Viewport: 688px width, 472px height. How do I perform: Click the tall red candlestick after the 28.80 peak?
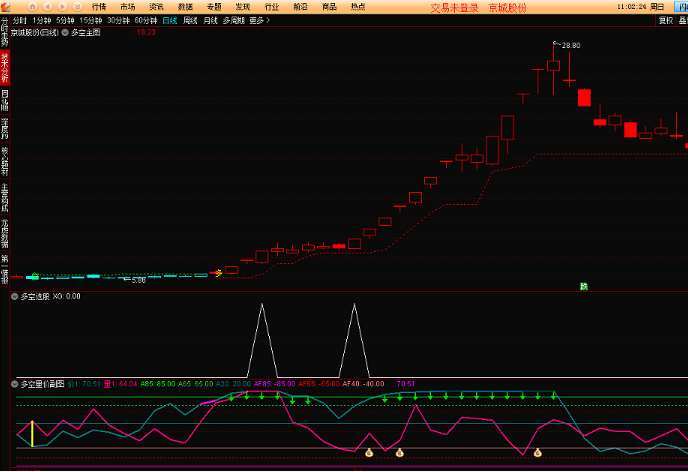[x=585, y=97]
